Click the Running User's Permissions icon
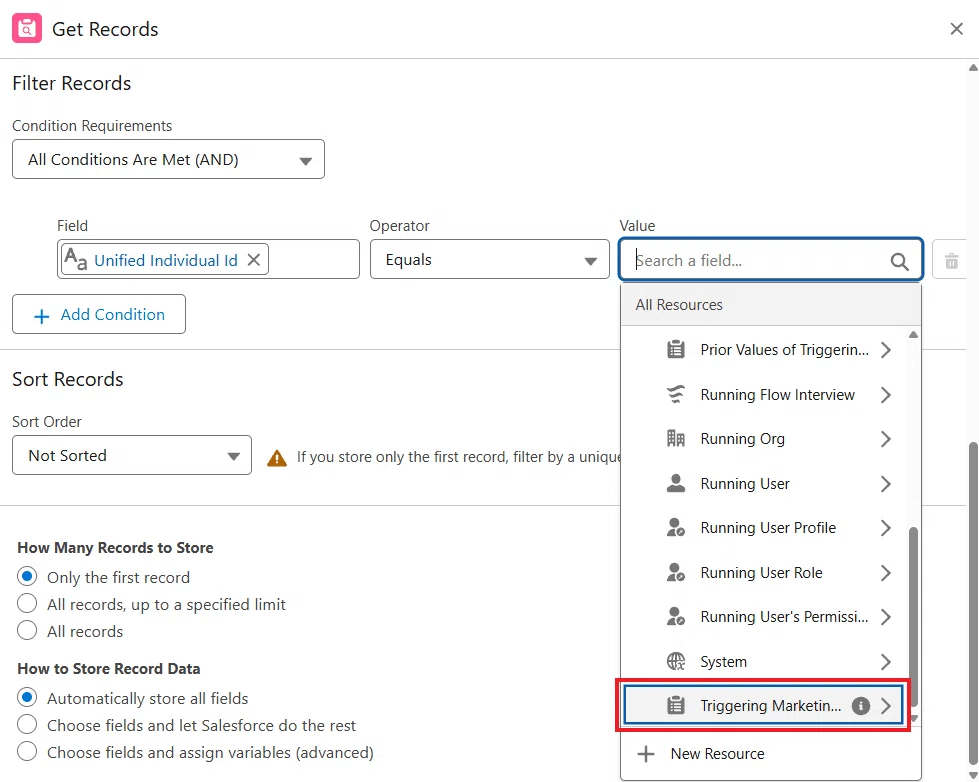This screenshot has height=782, width=979. [x=676, y=616]
